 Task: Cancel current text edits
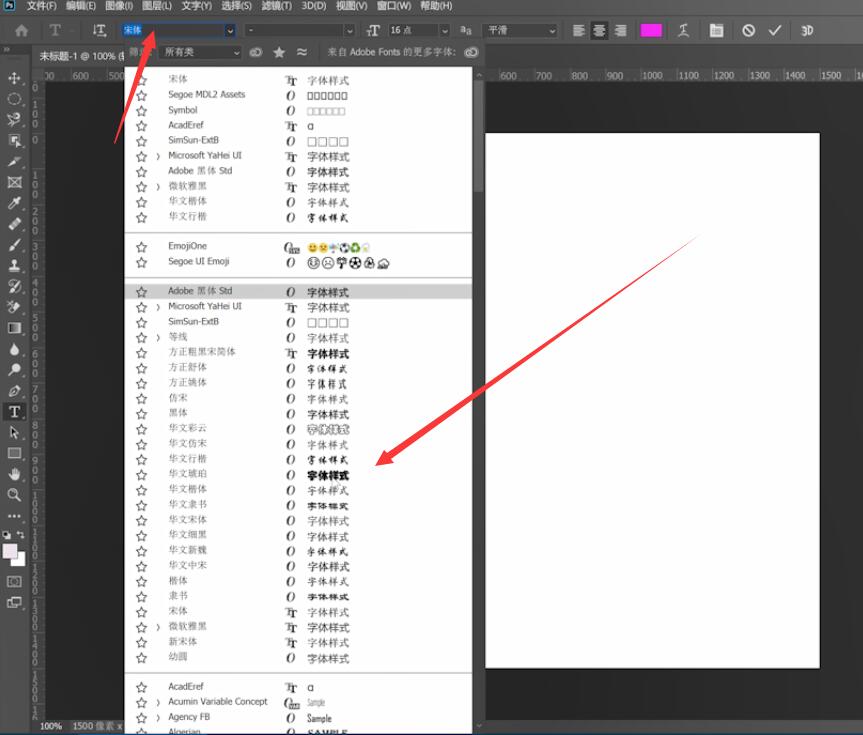click(748, 30)
